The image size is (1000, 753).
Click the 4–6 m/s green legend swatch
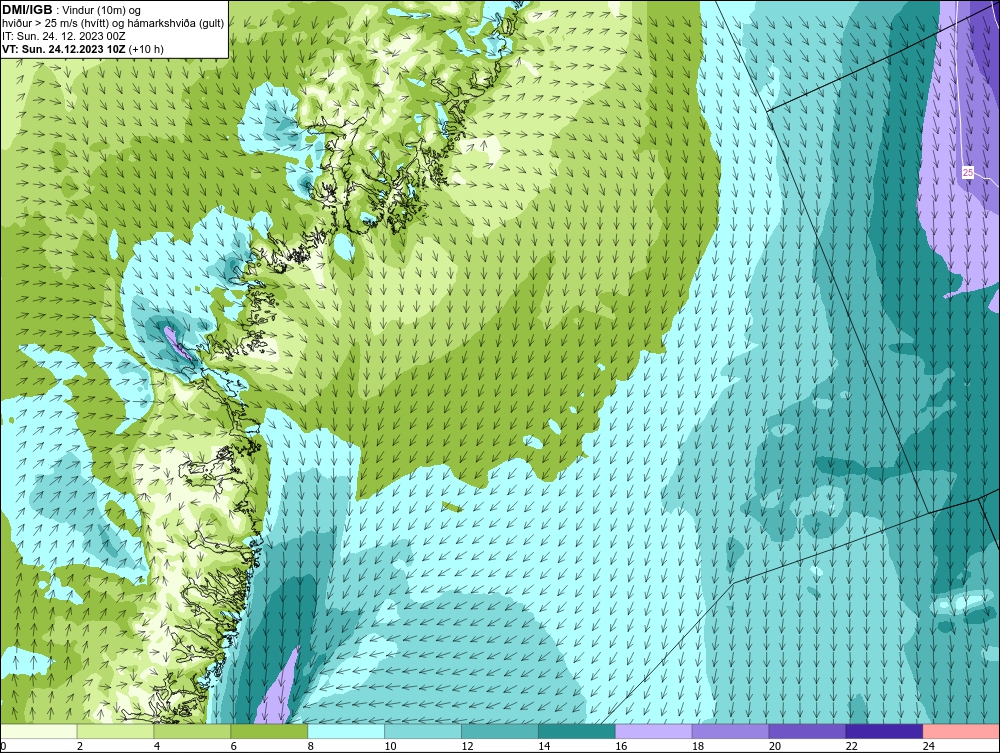192,731
